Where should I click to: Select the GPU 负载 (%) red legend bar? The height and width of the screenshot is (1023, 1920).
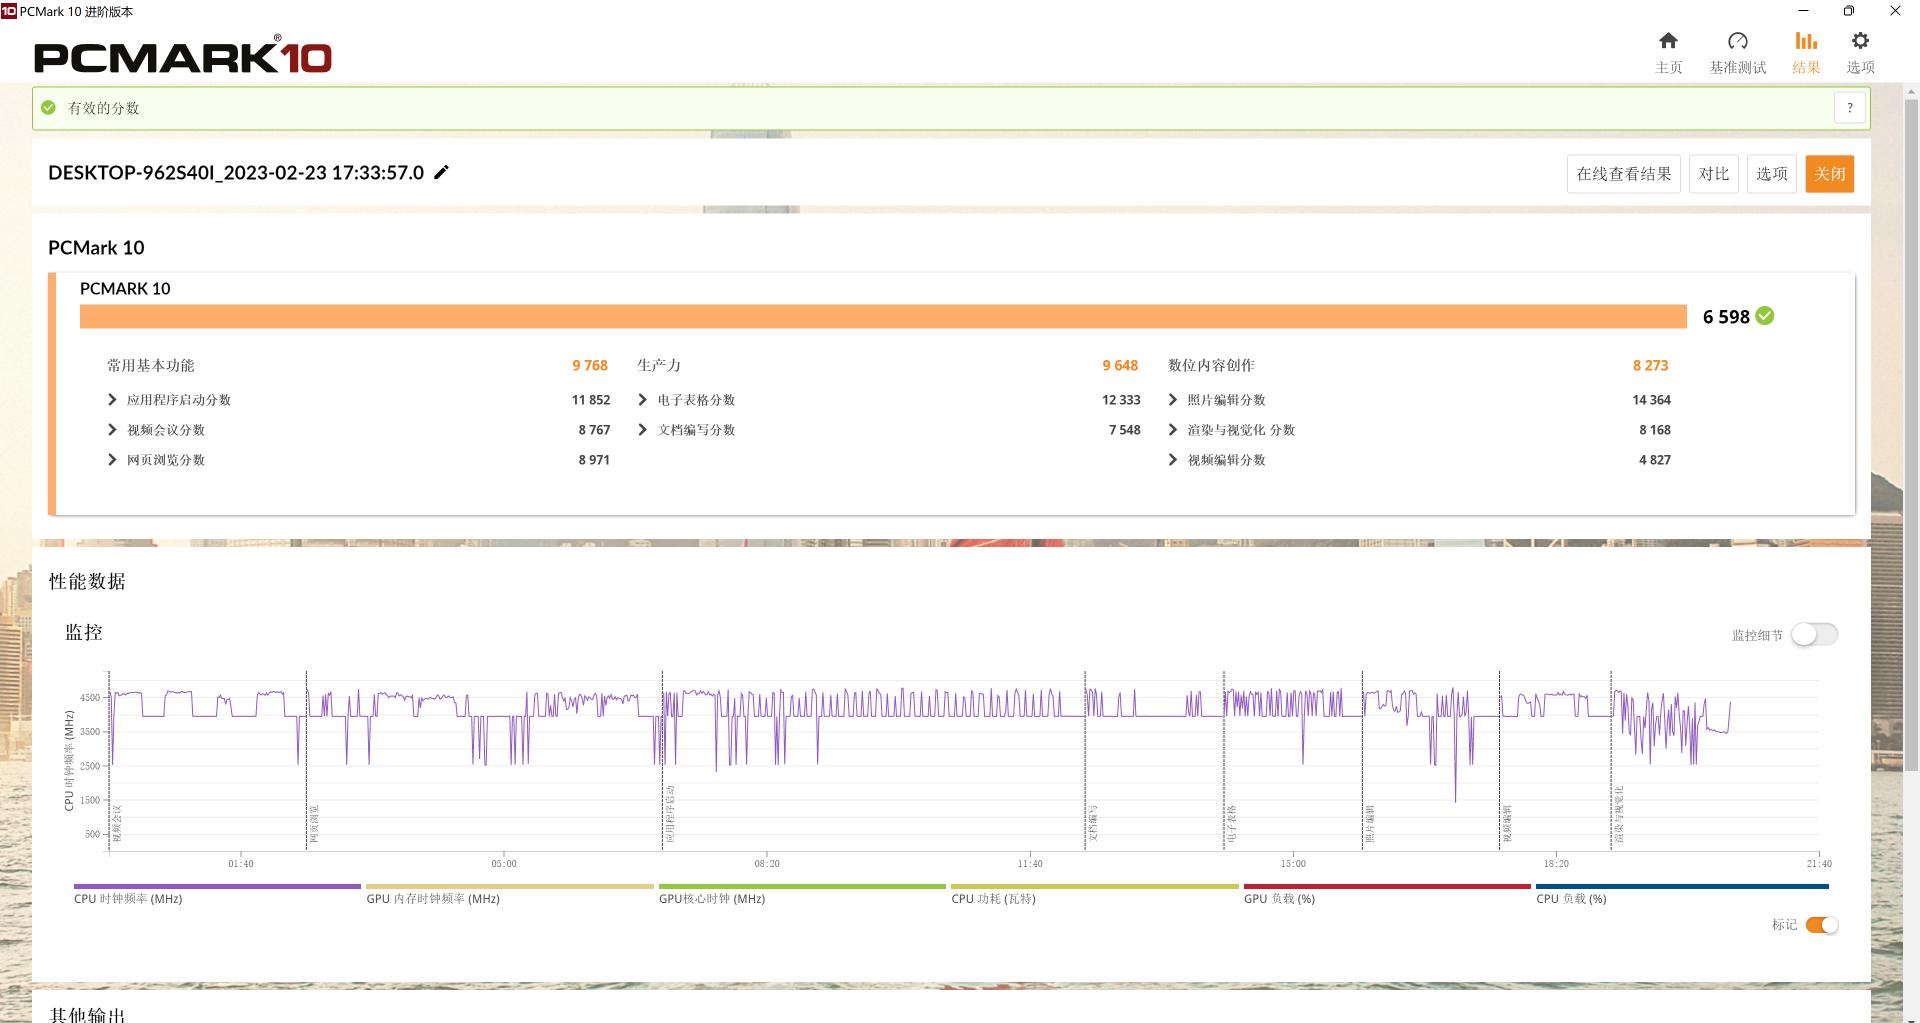click(1386, 887)
